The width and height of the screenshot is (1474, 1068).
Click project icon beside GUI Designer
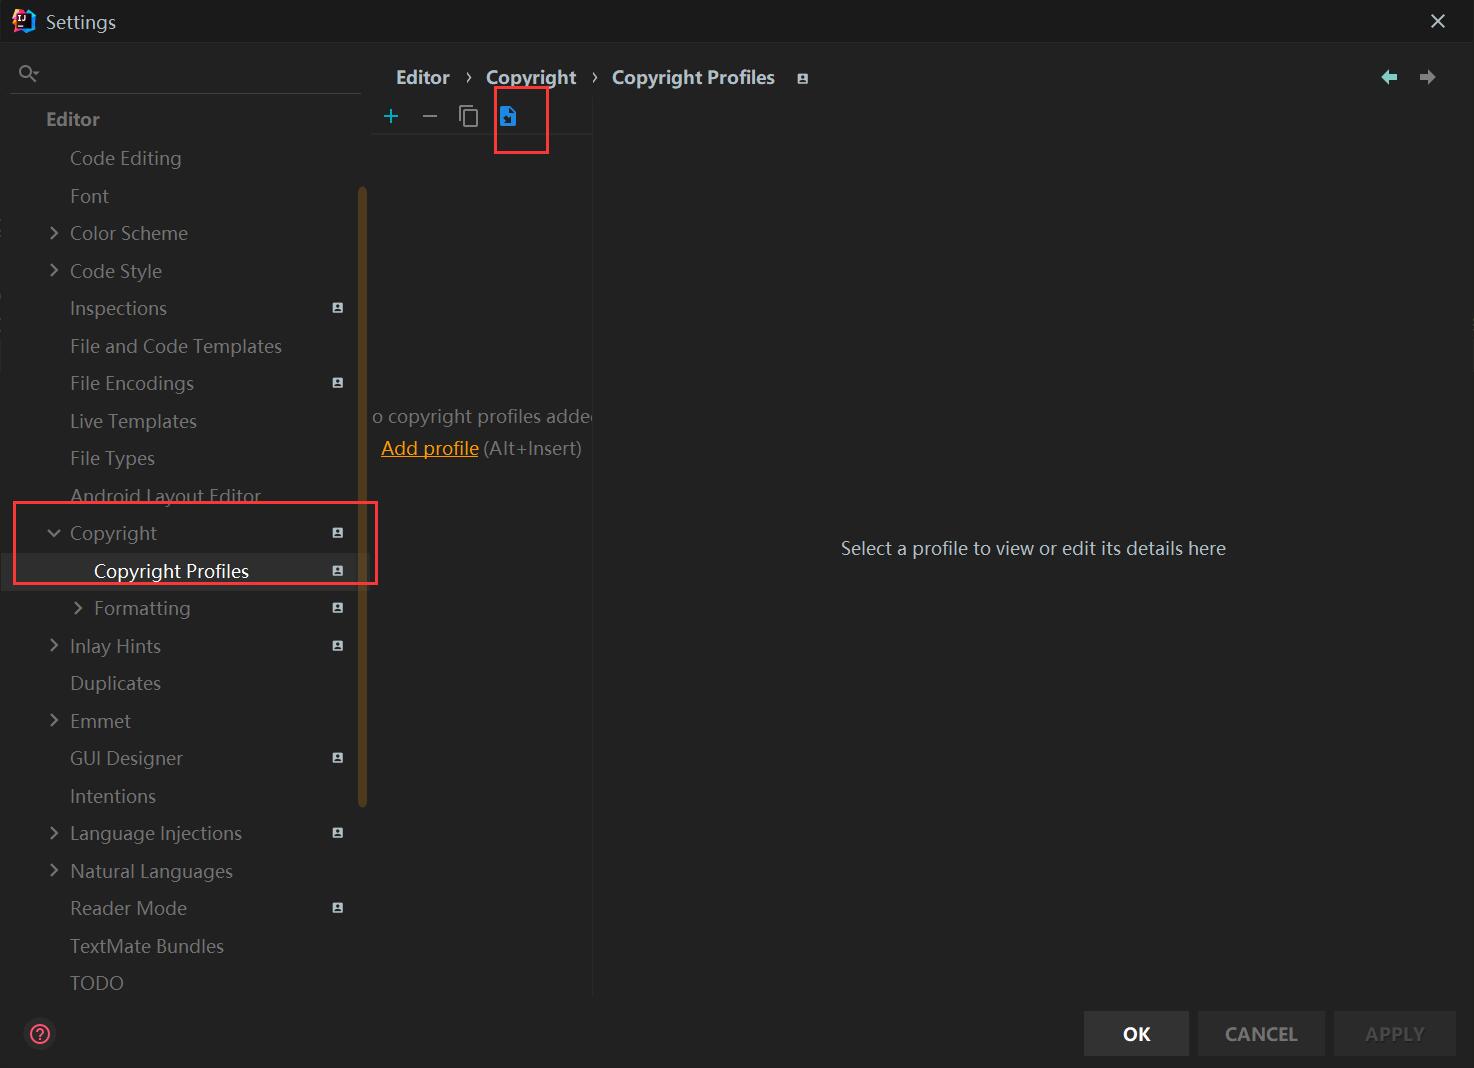(x=338, y=758)
